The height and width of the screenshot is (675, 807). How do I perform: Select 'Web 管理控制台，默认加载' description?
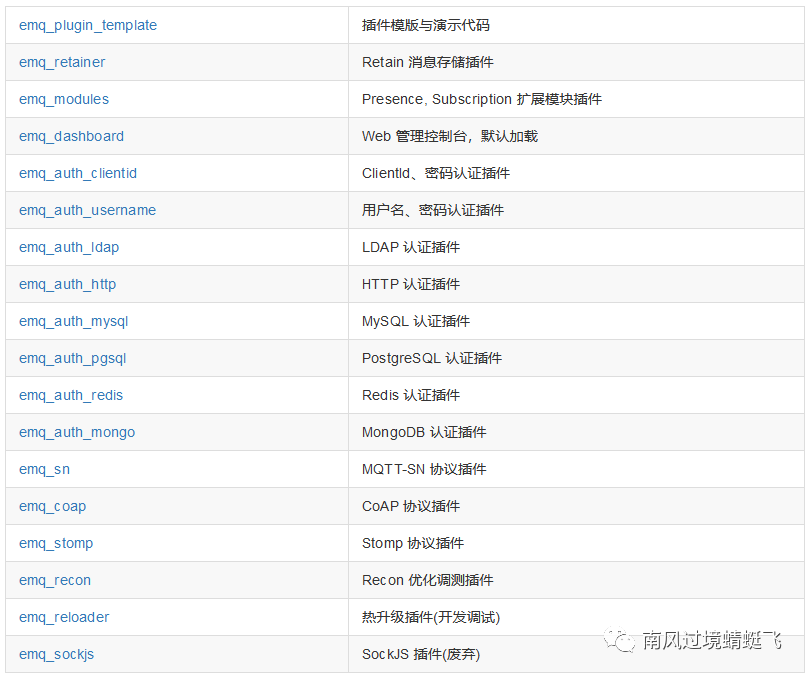[450, 136]
